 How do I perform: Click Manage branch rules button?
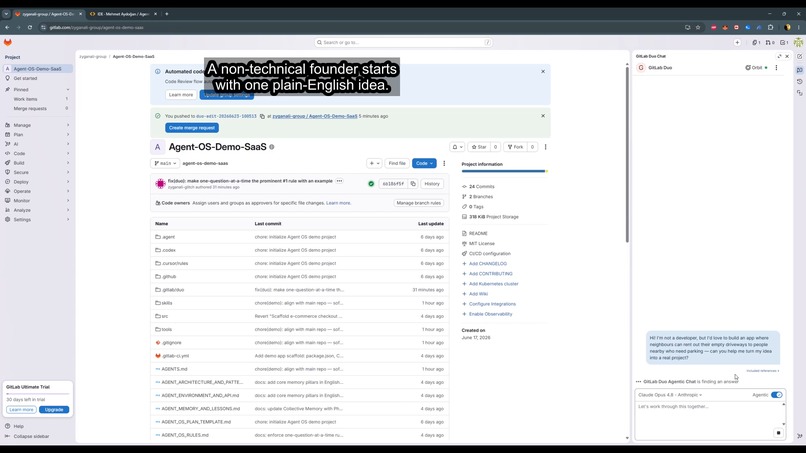(x=418, y=203)
